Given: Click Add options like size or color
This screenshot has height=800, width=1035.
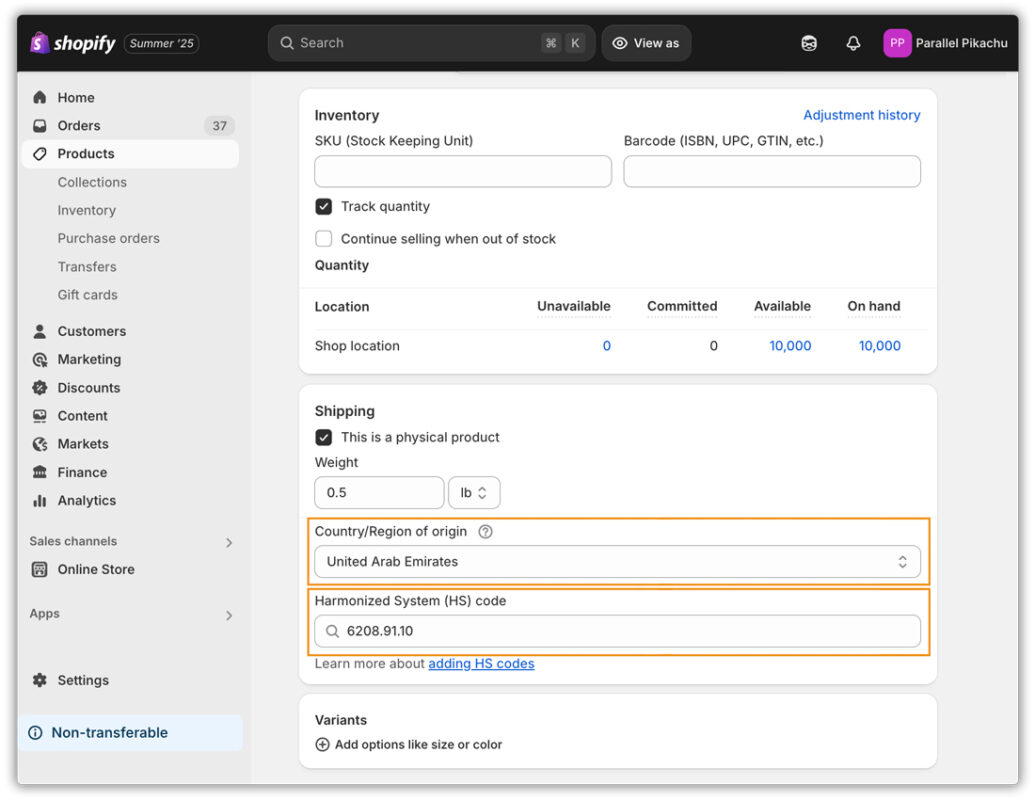Looking at the screenshot, I should pos(418,745).
